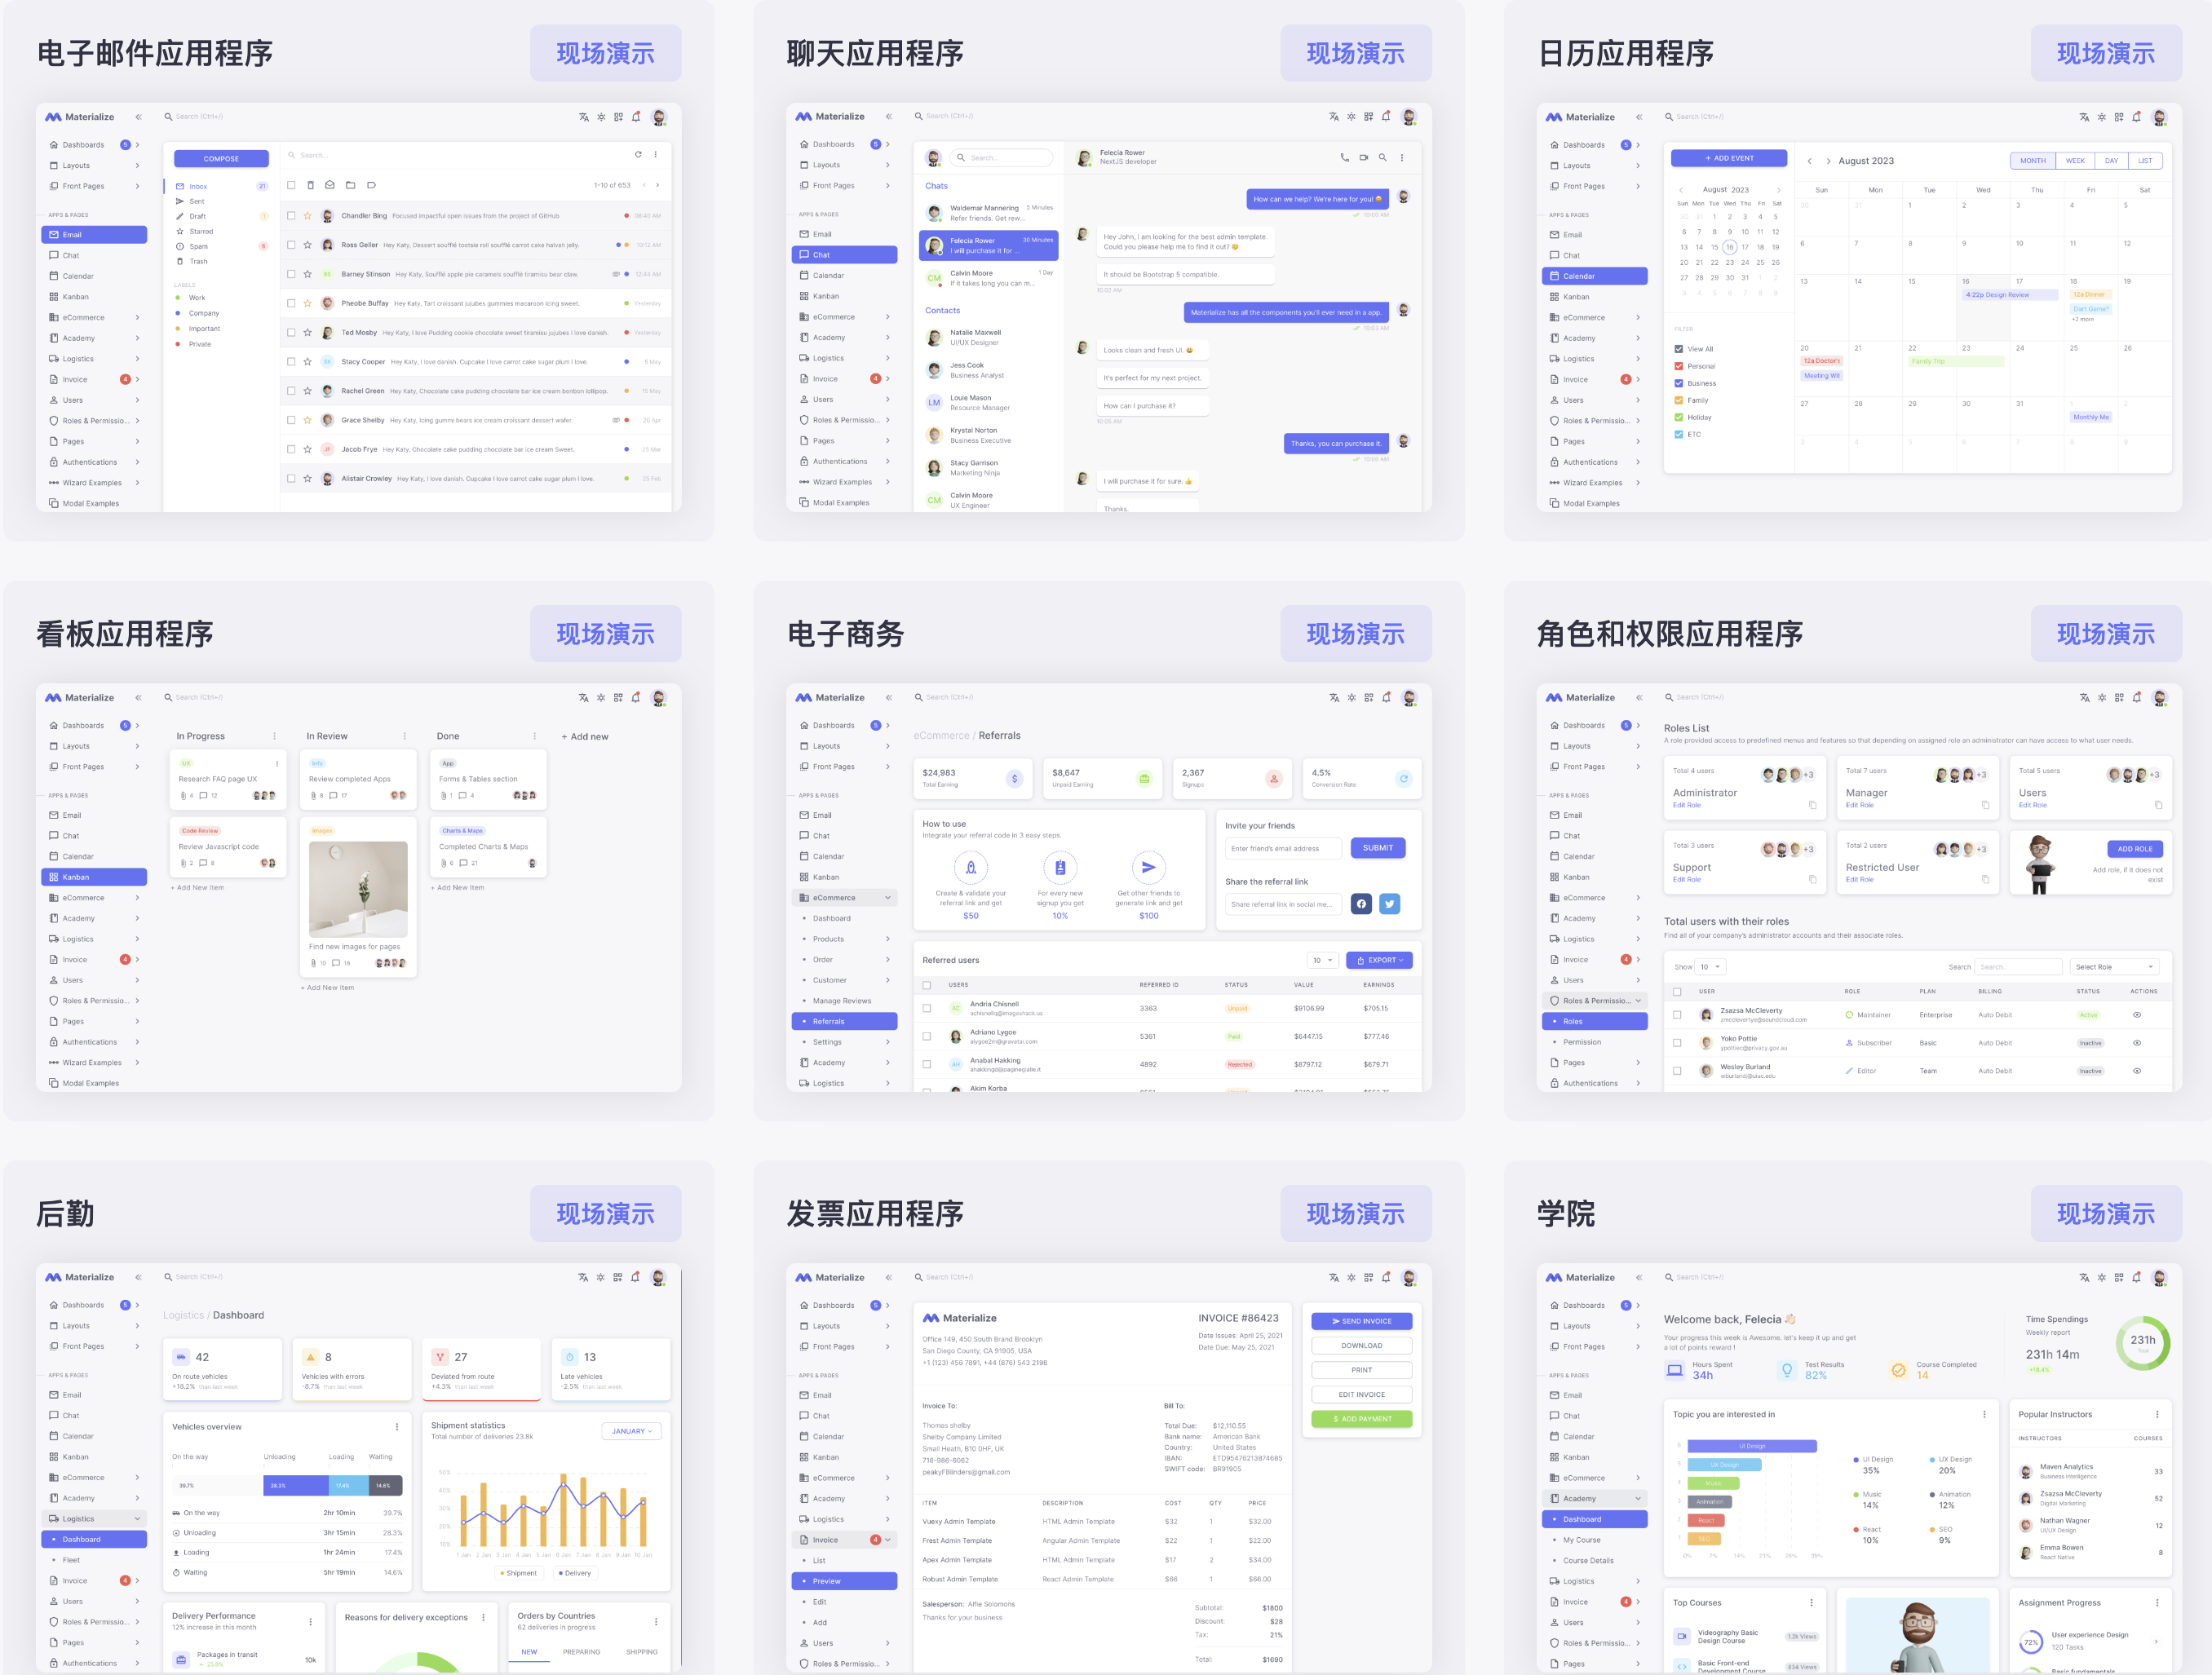Click SEND INVOICE in invoice preview
The width and height of the screenshot is (2212, 1675).
[x=1361, y=1321]
